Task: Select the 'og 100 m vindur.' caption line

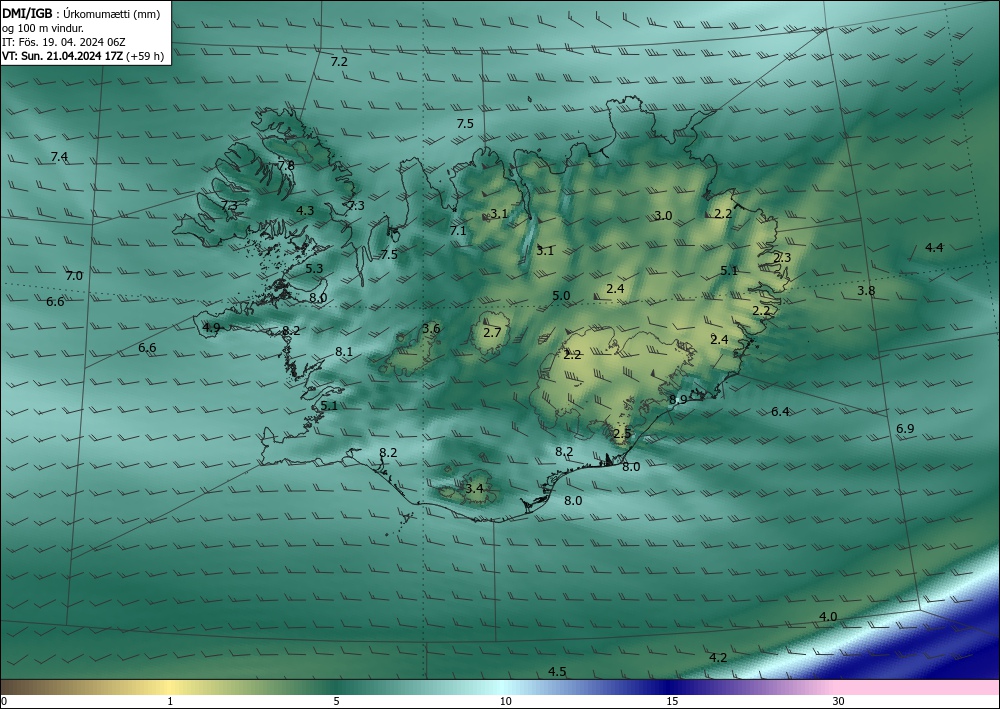Action: (43, 28)
